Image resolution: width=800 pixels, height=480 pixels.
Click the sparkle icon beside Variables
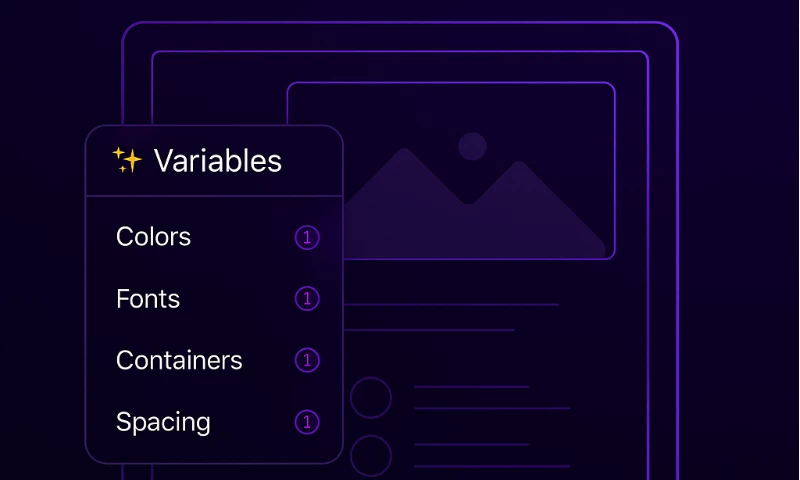click(127, 160)
